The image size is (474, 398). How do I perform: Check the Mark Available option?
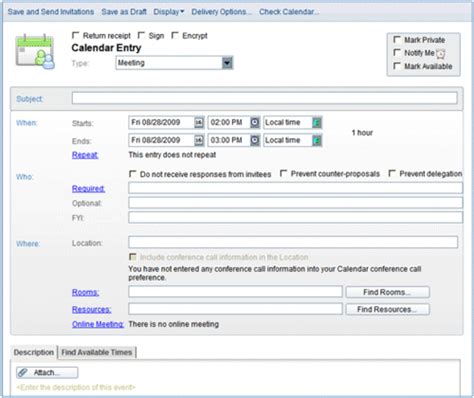pyautogui.click(x=397, y=66)
